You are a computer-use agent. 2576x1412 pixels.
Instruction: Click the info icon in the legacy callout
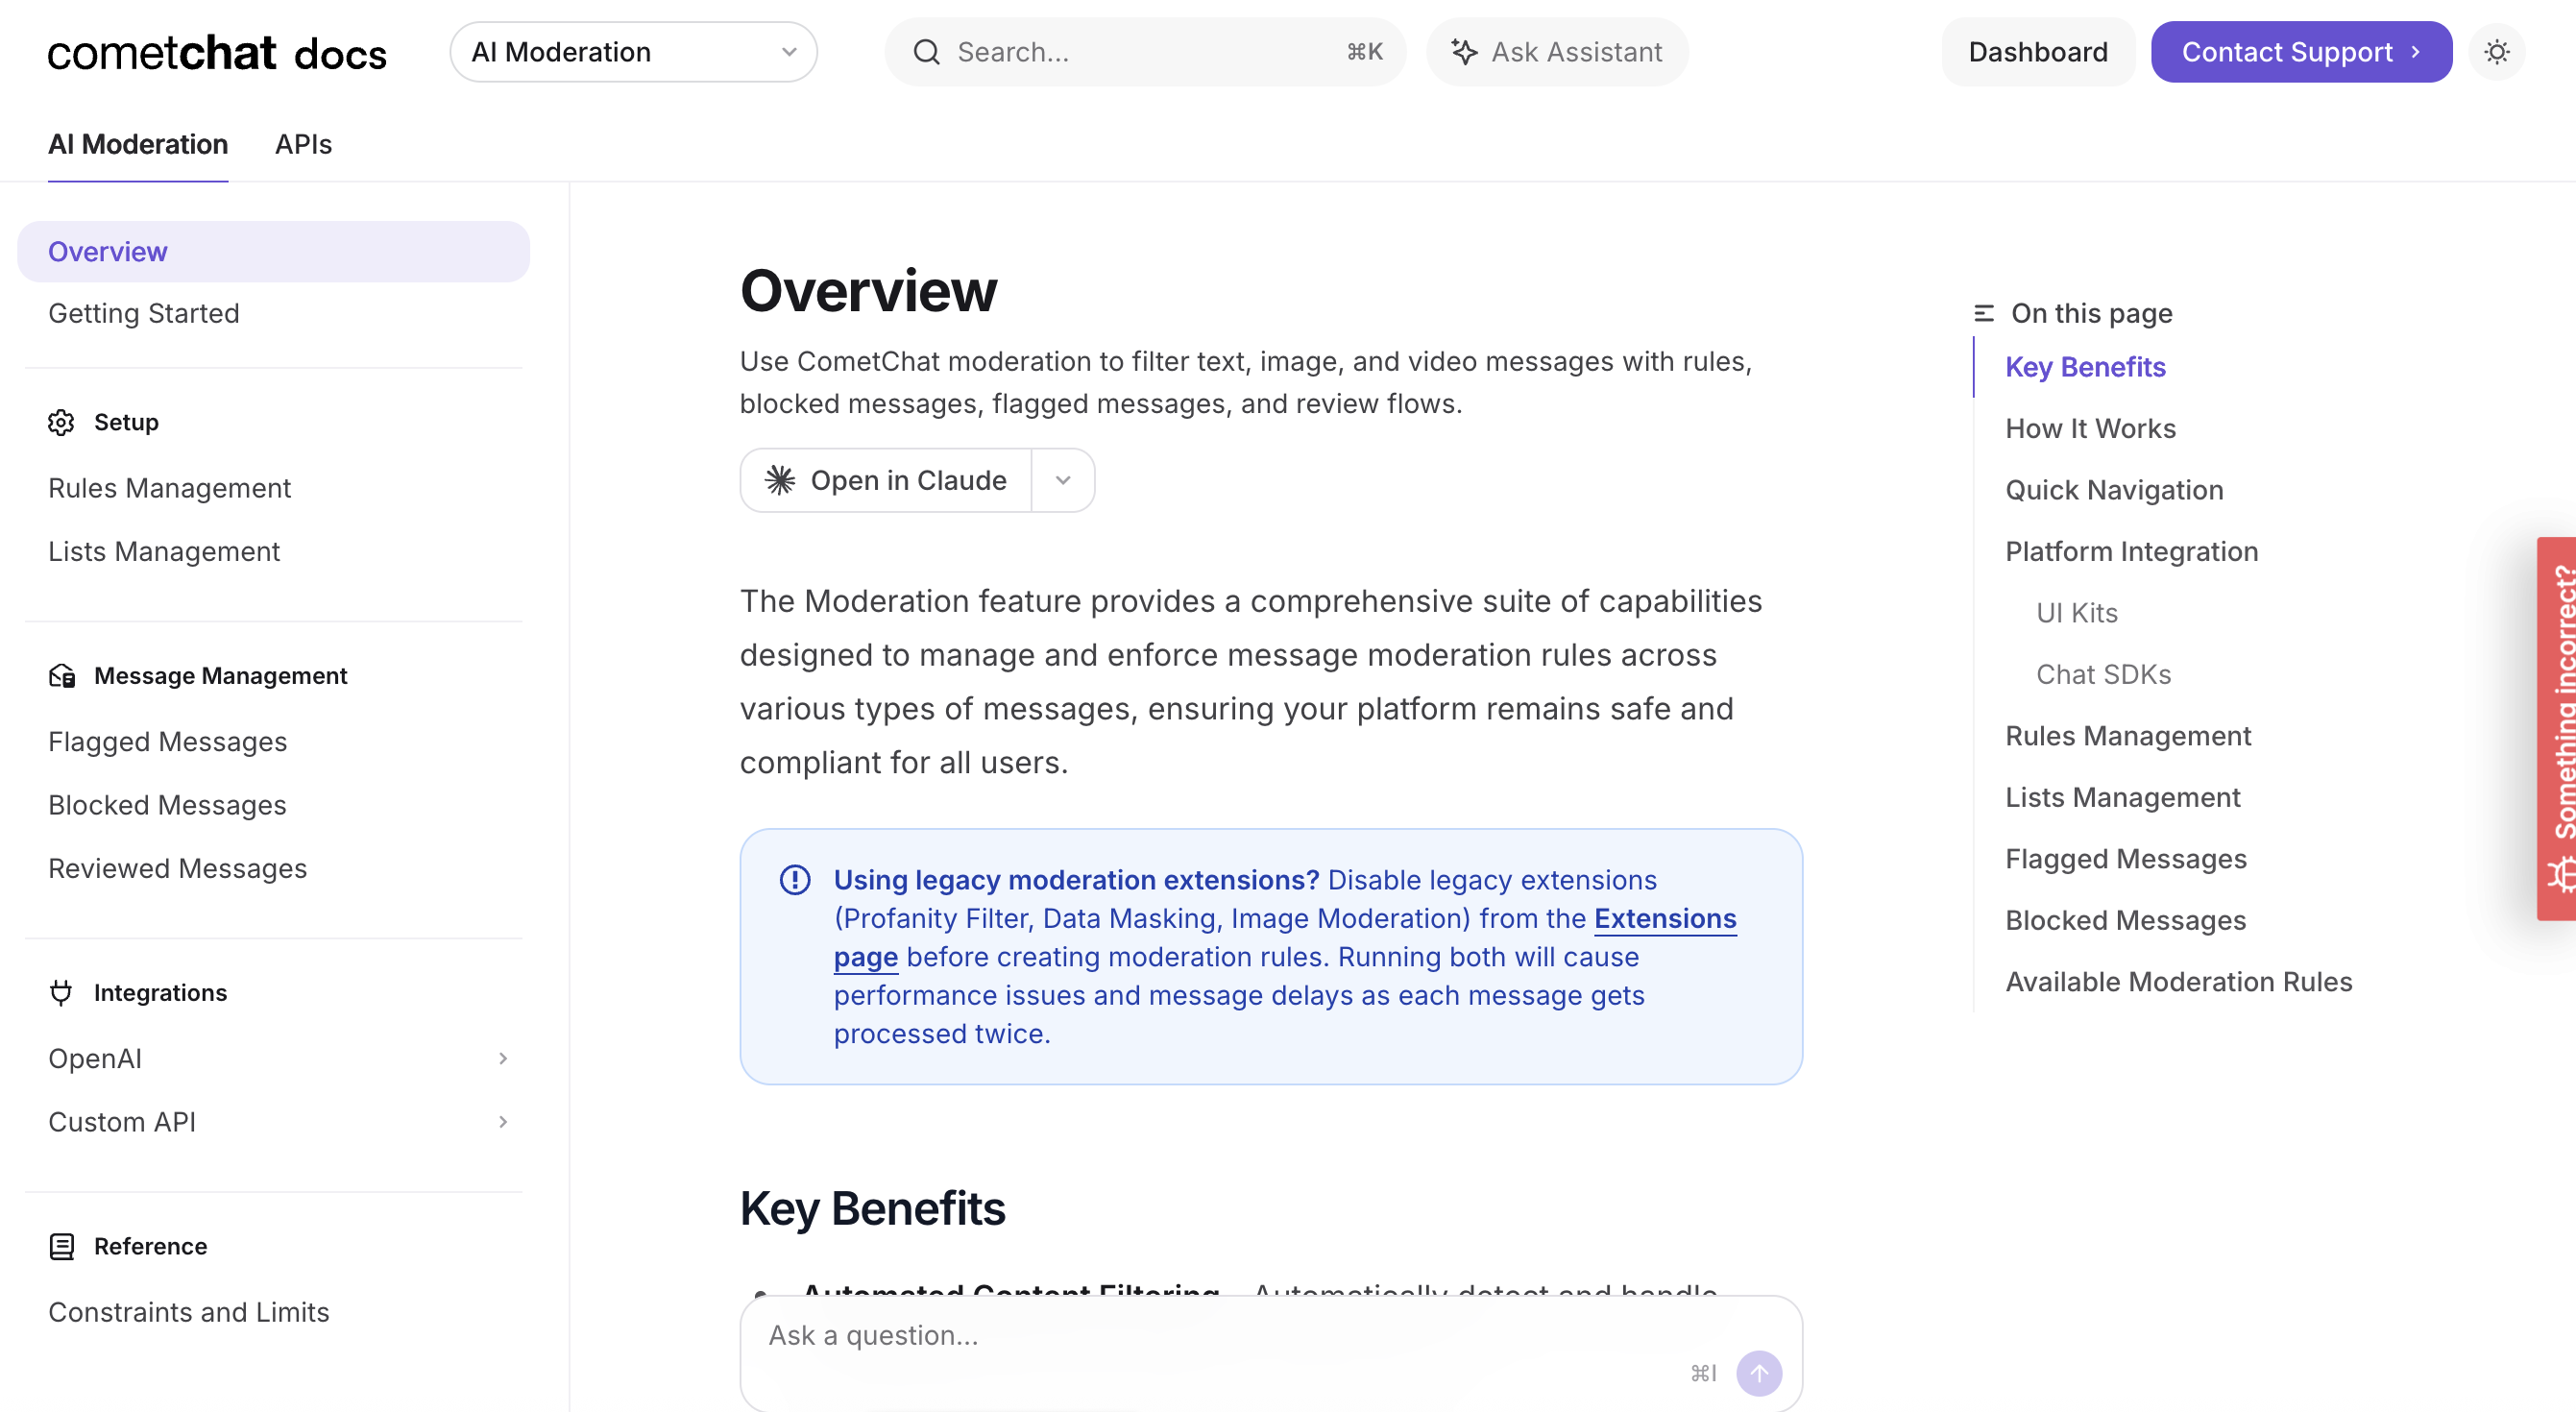pos(795,880)
